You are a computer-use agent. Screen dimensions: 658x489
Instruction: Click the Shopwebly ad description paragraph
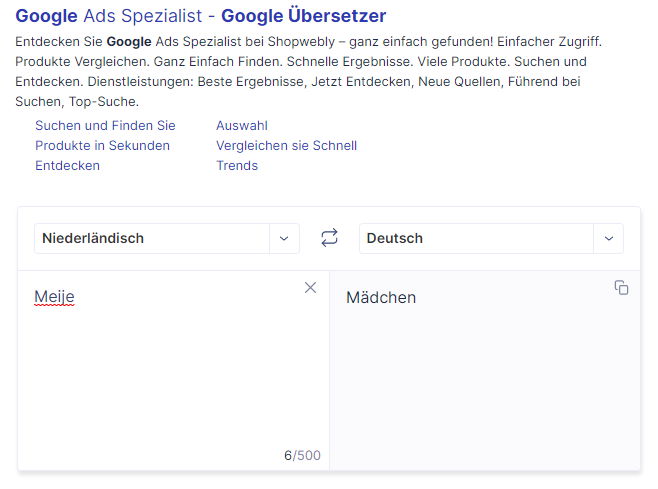[300, 72]
